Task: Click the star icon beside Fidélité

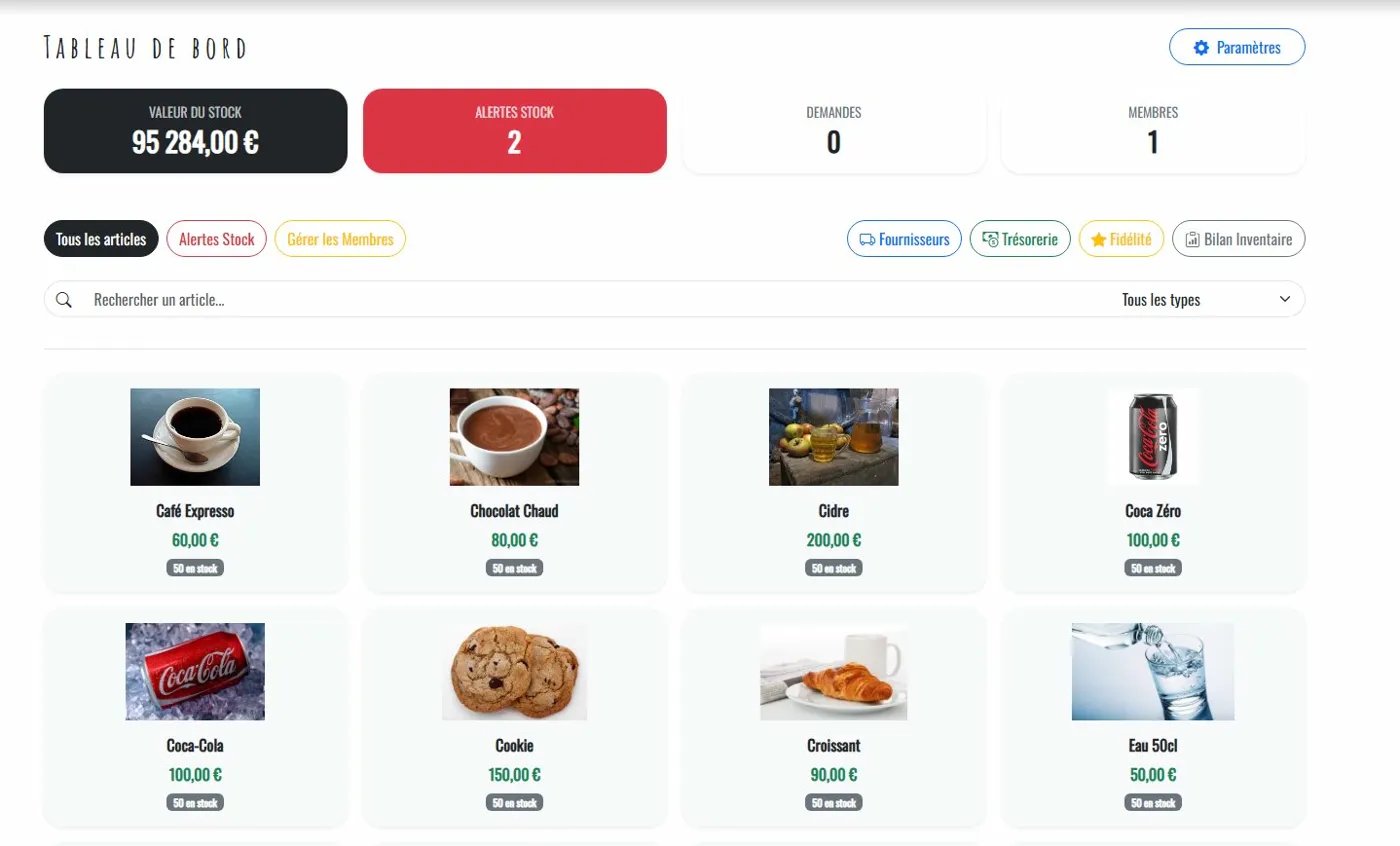Action: (1098, 240)
